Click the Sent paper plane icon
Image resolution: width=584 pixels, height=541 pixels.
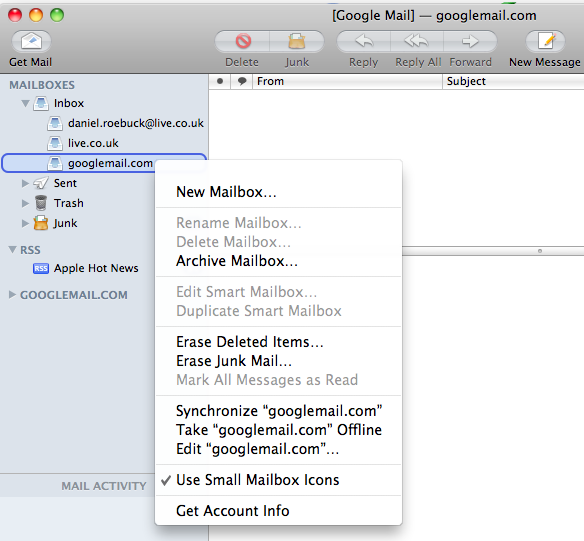pos(41,183)
